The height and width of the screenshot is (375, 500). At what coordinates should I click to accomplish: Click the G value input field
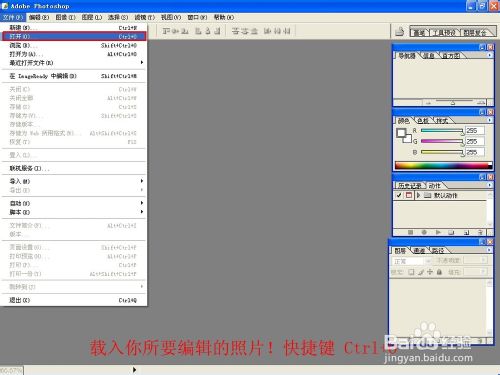tap(475, 142)
